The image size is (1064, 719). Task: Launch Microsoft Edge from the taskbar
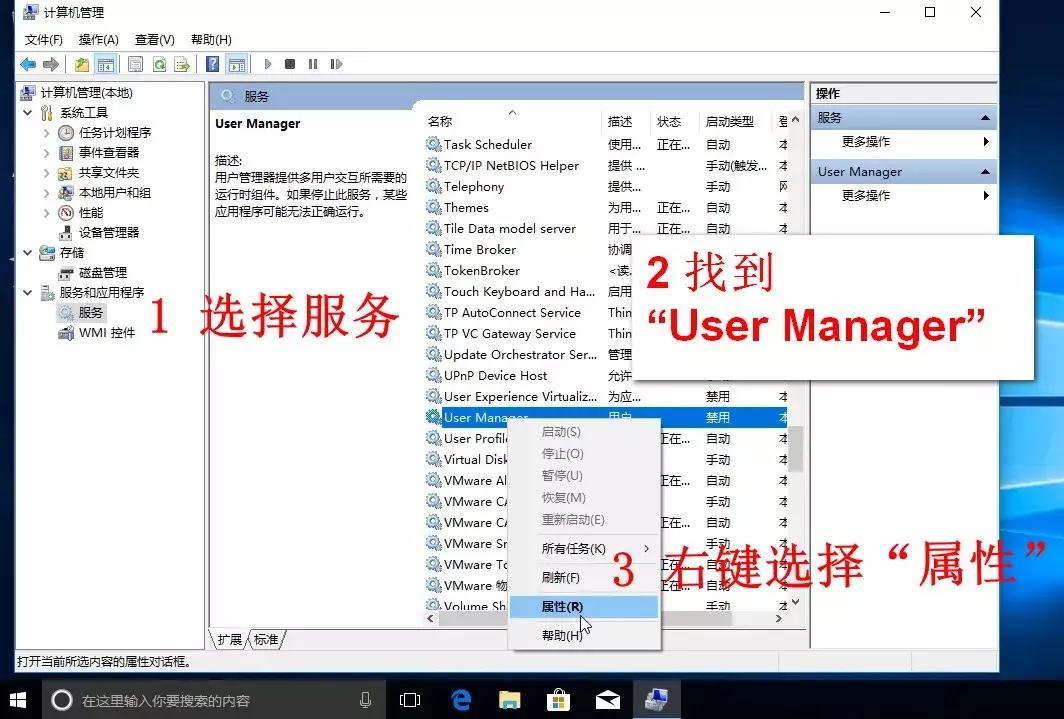tap(460, 699)
